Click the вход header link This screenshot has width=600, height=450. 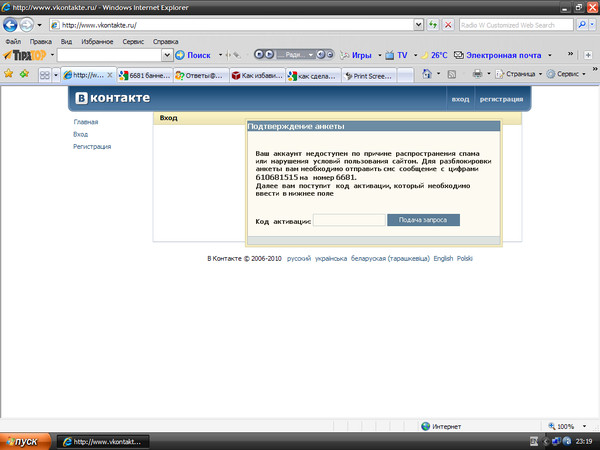coord(460,99)
